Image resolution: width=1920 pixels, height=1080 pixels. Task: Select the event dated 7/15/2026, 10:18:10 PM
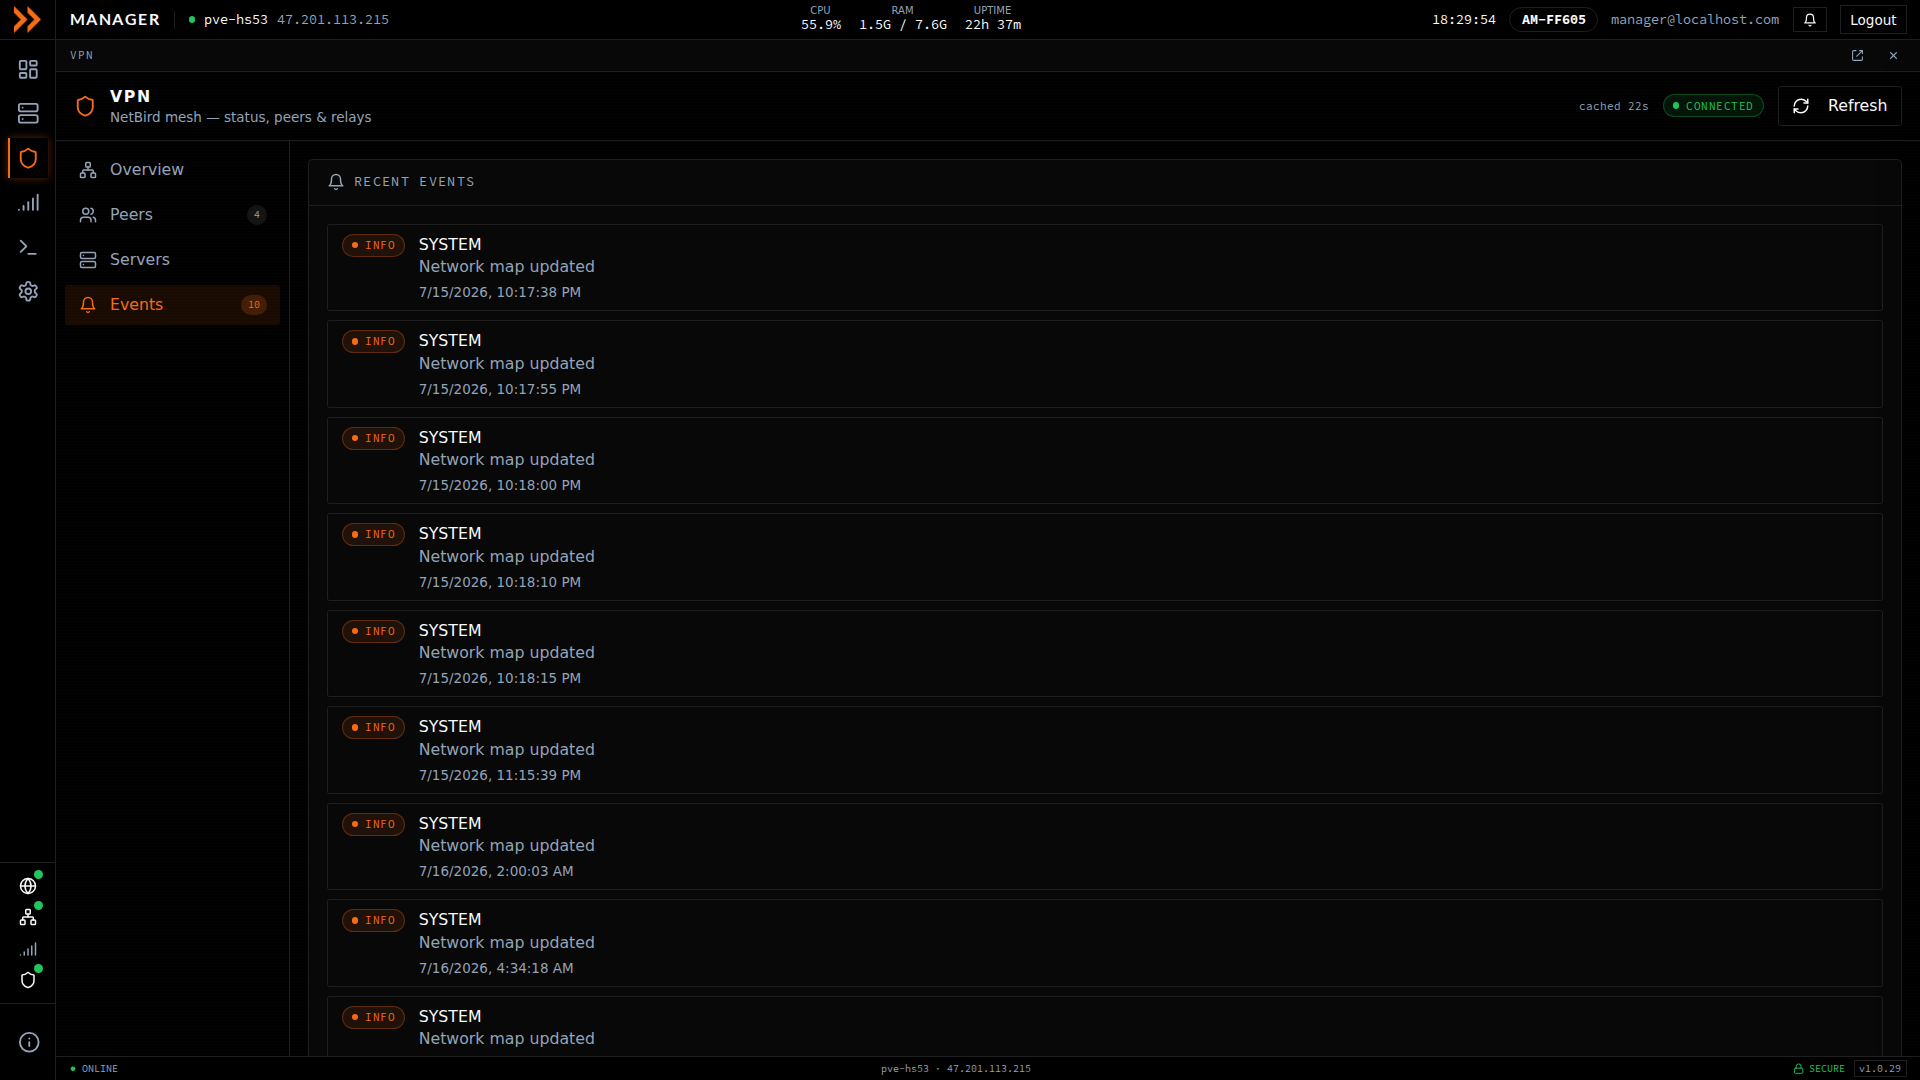[1104, 557]
